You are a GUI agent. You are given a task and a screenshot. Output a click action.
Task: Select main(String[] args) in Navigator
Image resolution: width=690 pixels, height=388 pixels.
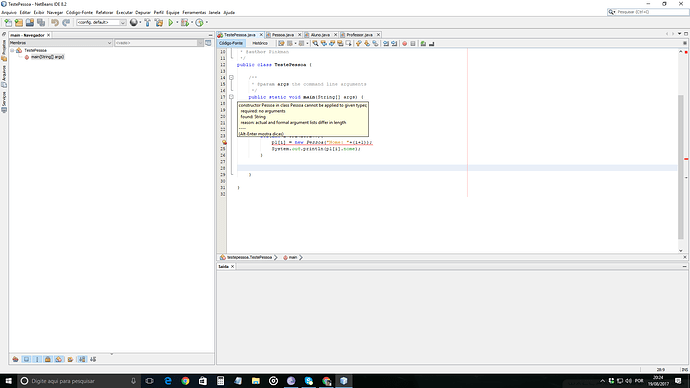click(x=47, y=57)
